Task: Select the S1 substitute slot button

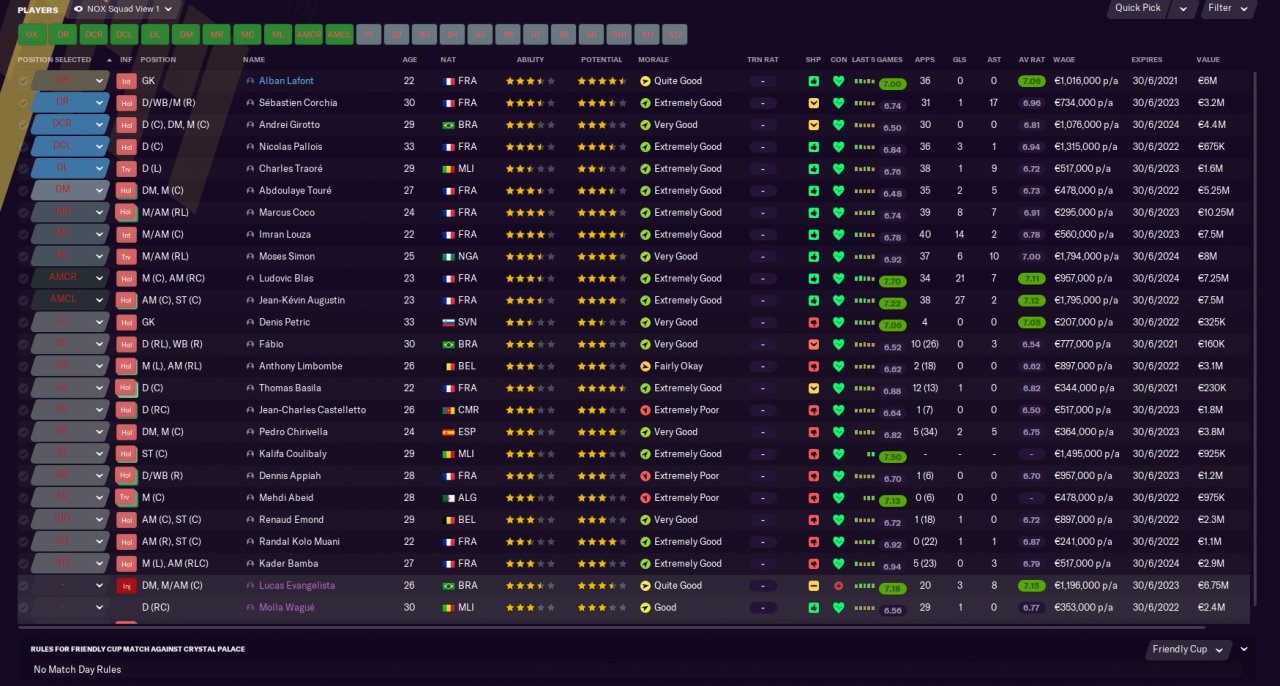Action: [x=370, y=35]
